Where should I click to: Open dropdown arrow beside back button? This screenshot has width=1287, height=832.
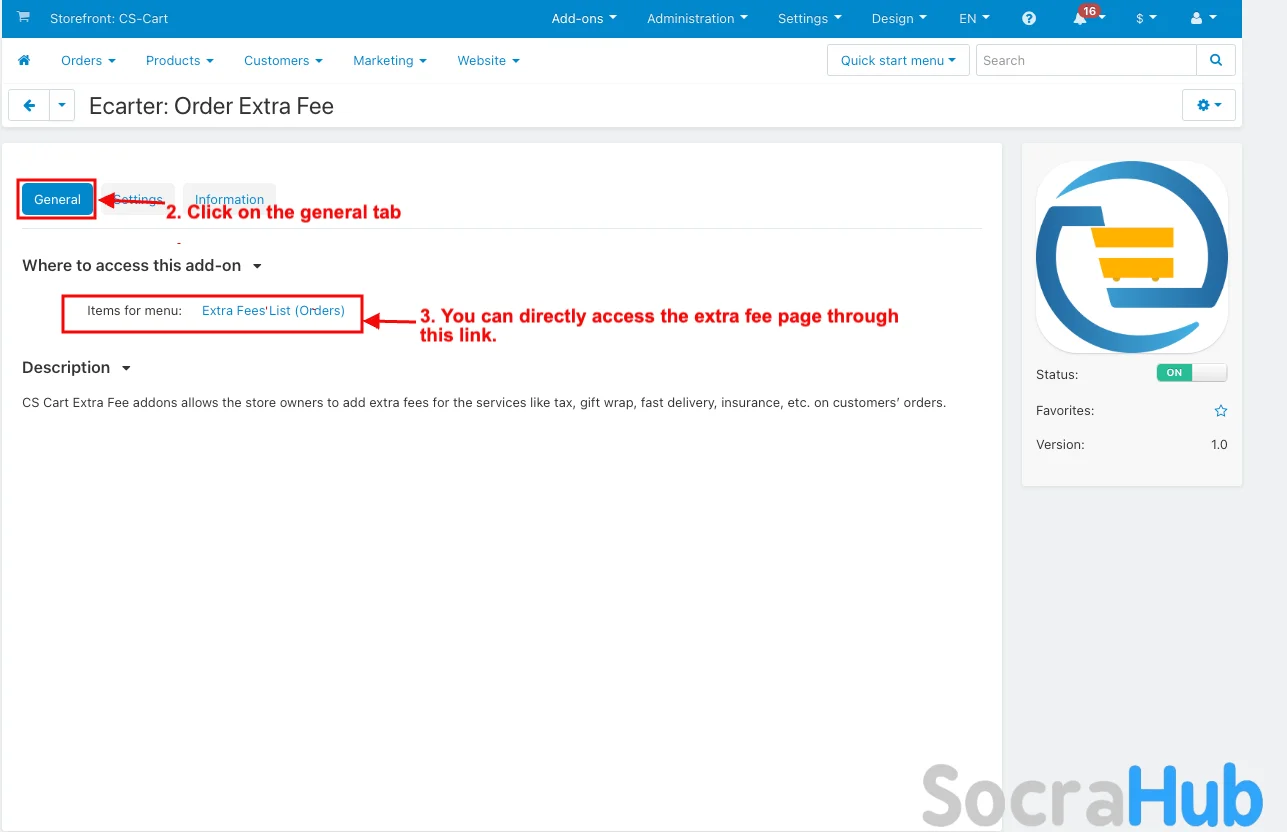[x=62, y=105]
